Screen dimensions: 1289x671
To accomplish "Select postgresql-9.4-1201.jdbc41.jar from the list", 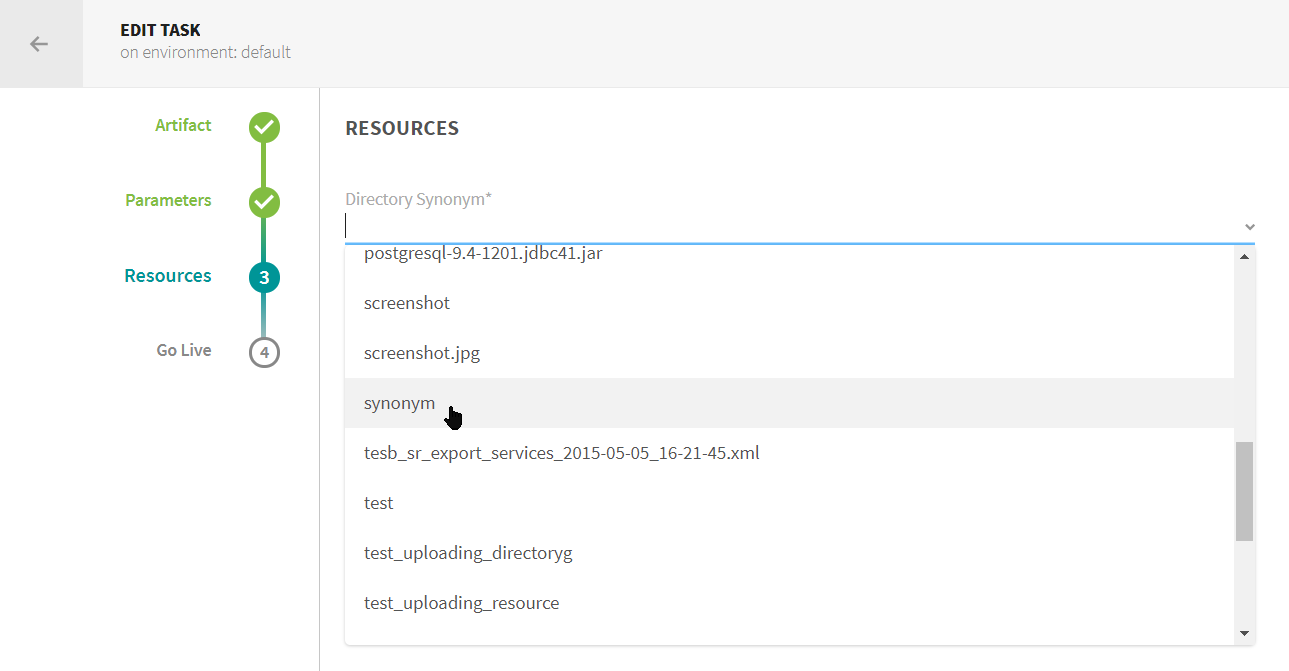I will [483, 253].
